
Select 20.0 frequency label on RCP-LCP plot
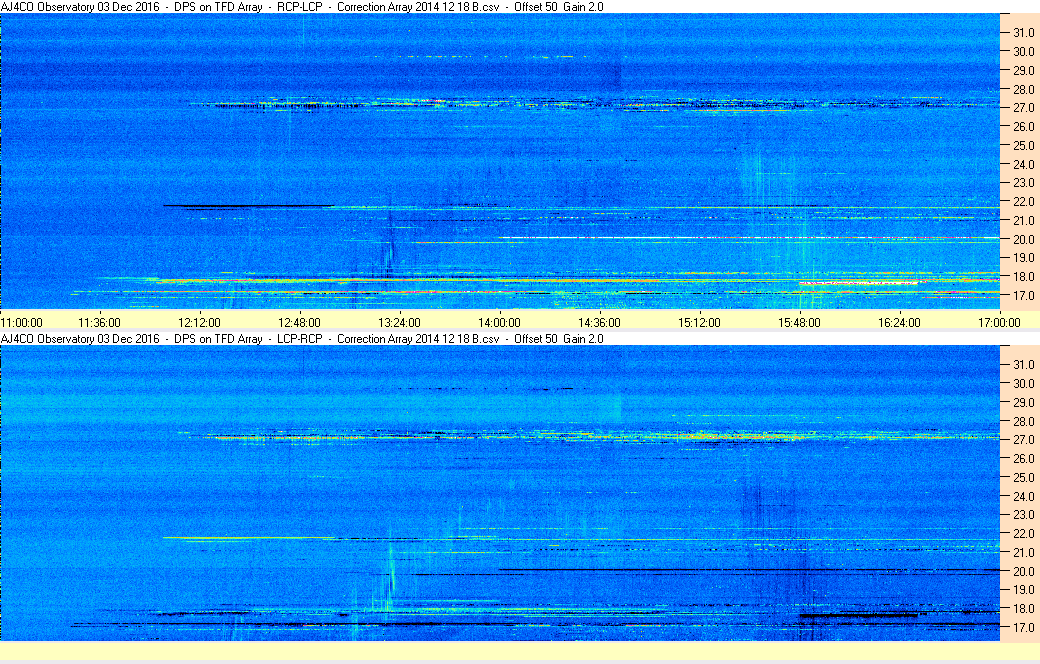tap(1023, 239)
